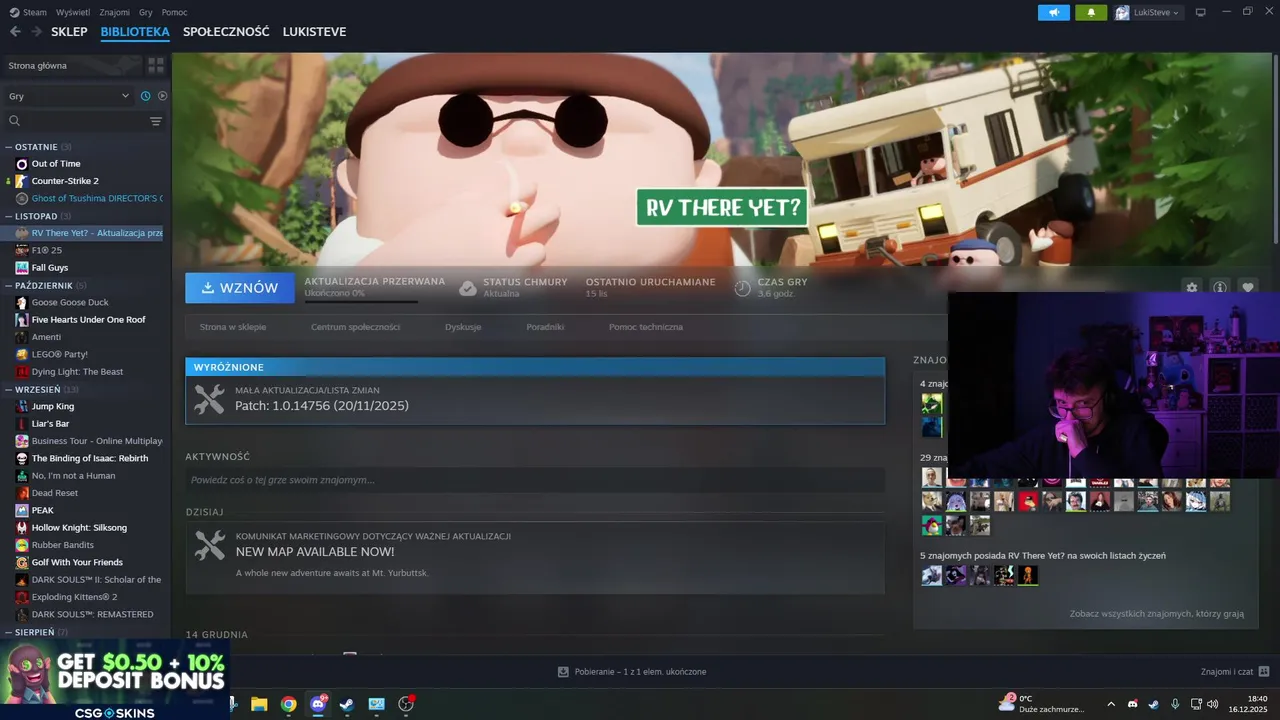Open Steam notifications bell
Viewport: 1280px width, 720px height.
click(x=1091, y=12)
